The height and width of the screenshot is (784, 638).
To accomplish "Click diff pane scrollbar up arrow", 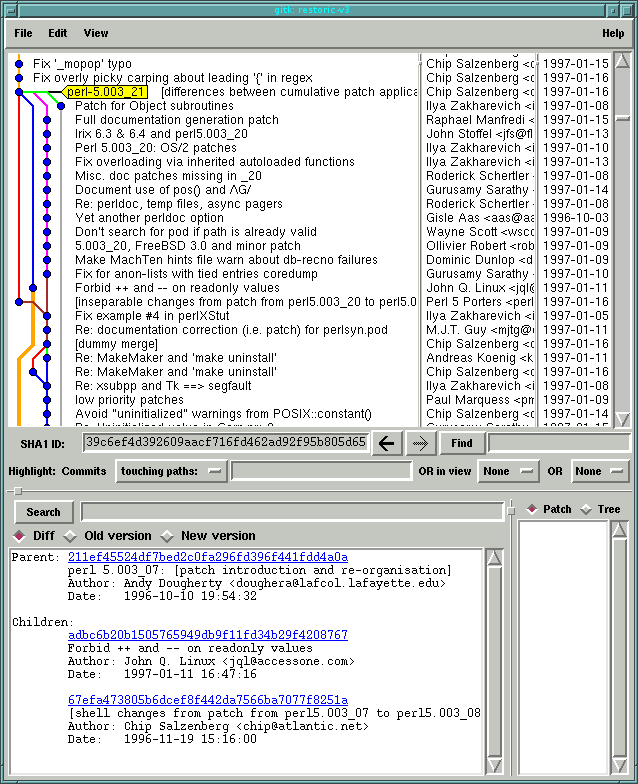I will (494, 557).
